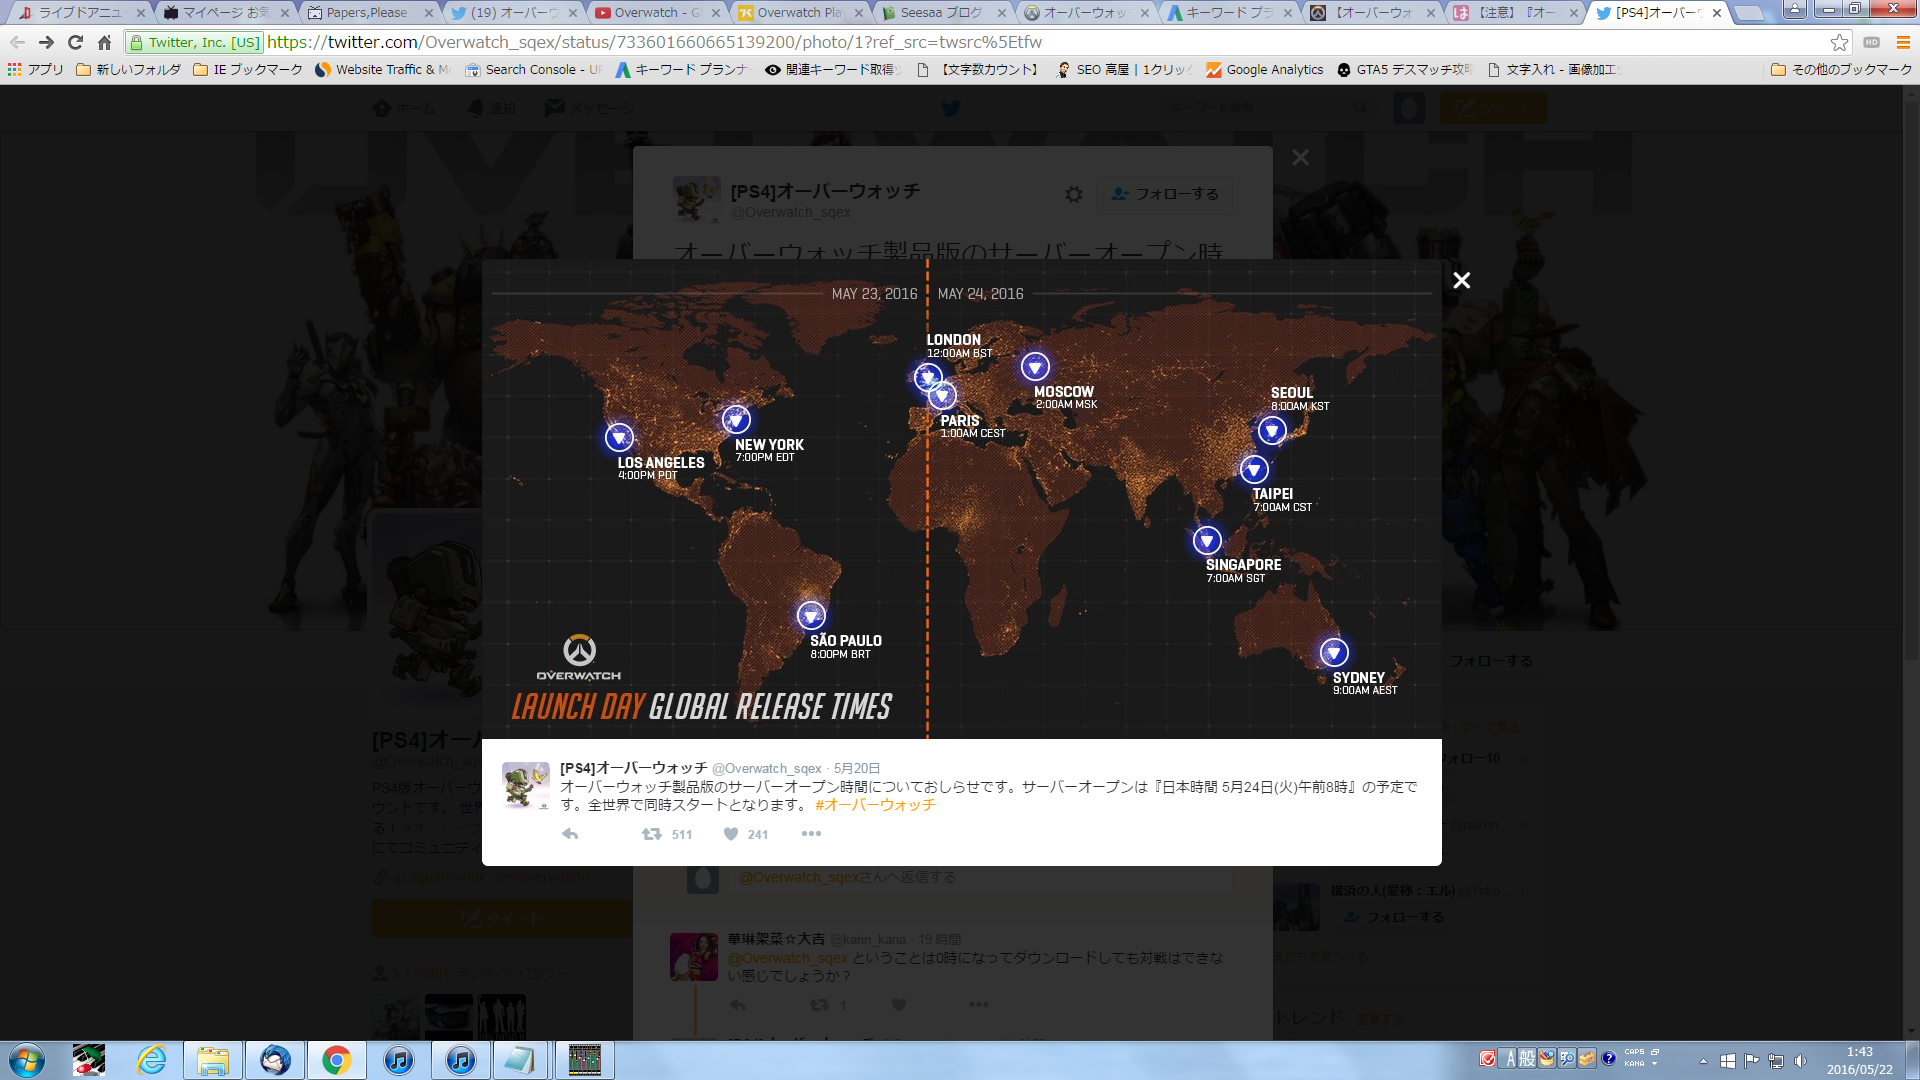This screenshot has height=1080, width=1920.
Task: Open the Search Console bookmark
Action: pyautogui.click(x=533, y=69)
